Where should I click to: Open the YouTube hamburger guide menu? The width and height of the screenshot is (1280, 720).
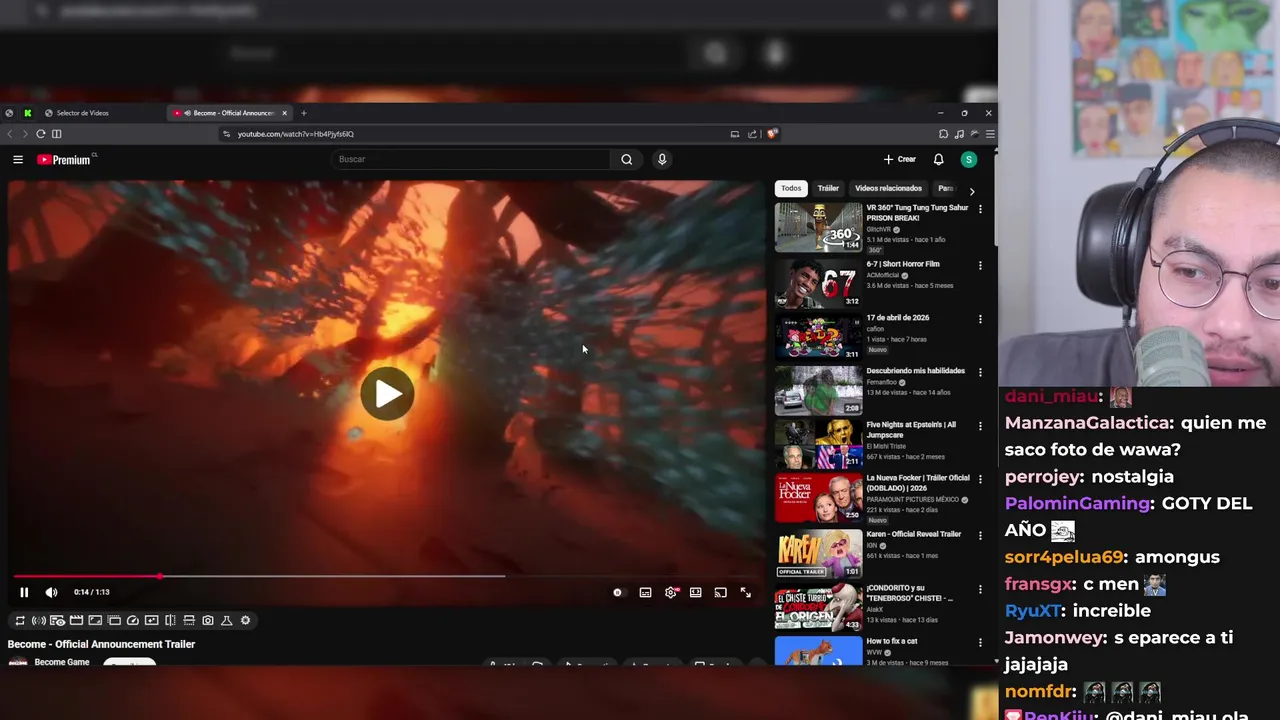coord(18,159)
